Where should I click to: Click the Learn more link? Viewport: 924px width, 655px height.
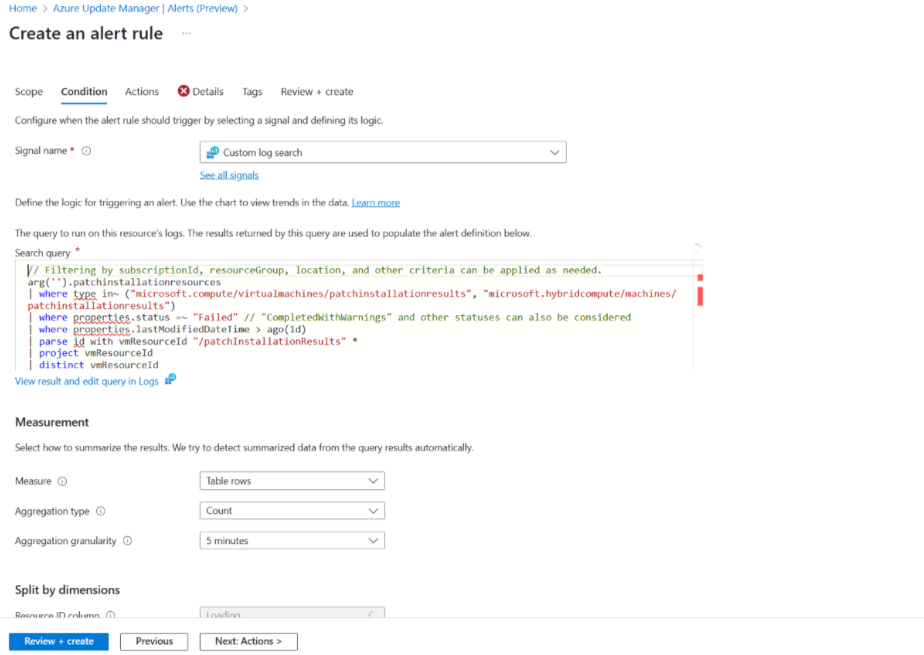point(376,202)
